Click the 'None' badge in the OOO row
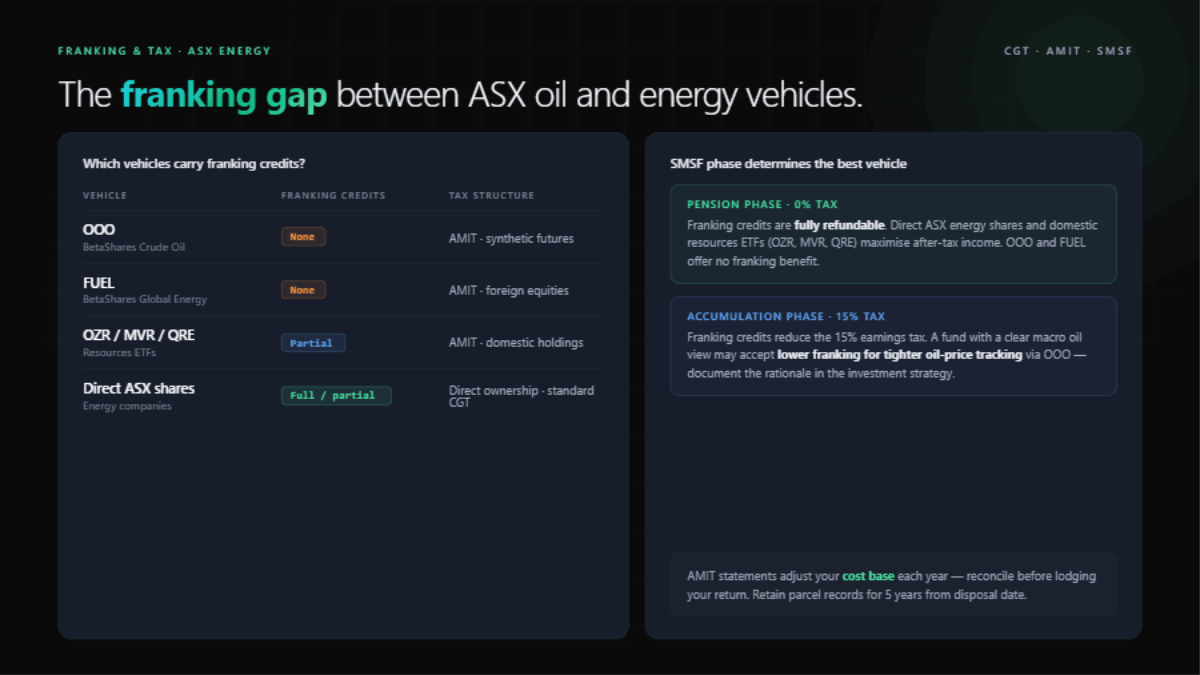This screenshot has height=675, width=1200. pyautogui.click(x=303, y=237)
